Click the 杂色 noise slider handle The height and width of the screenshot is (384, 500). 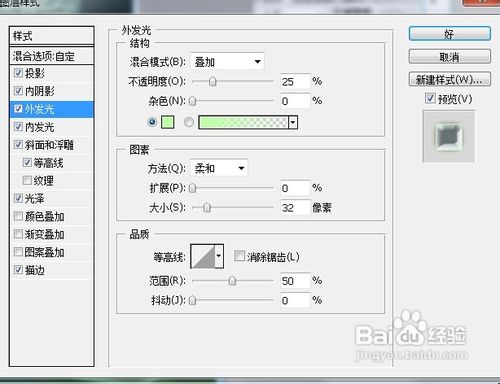pyautogui.click(x=192, y=101)
